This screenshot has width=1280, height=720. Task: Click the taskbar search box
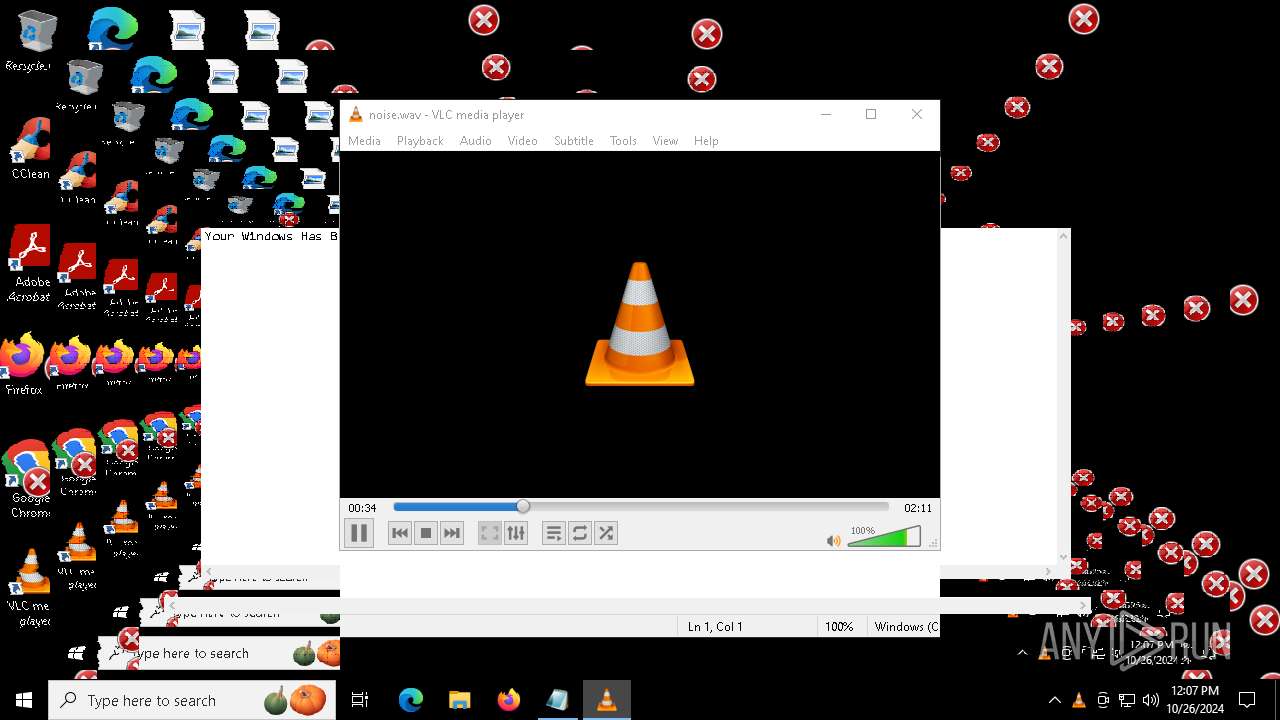click(x=190, y=700)
